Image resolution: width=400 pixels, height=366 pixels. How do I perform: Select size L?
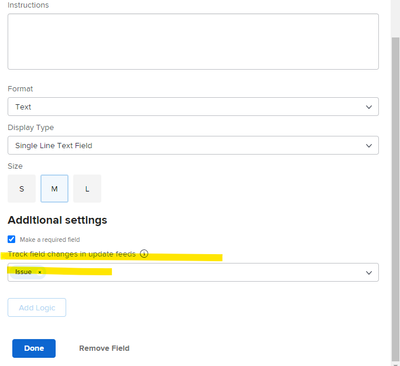click(87, 189)
